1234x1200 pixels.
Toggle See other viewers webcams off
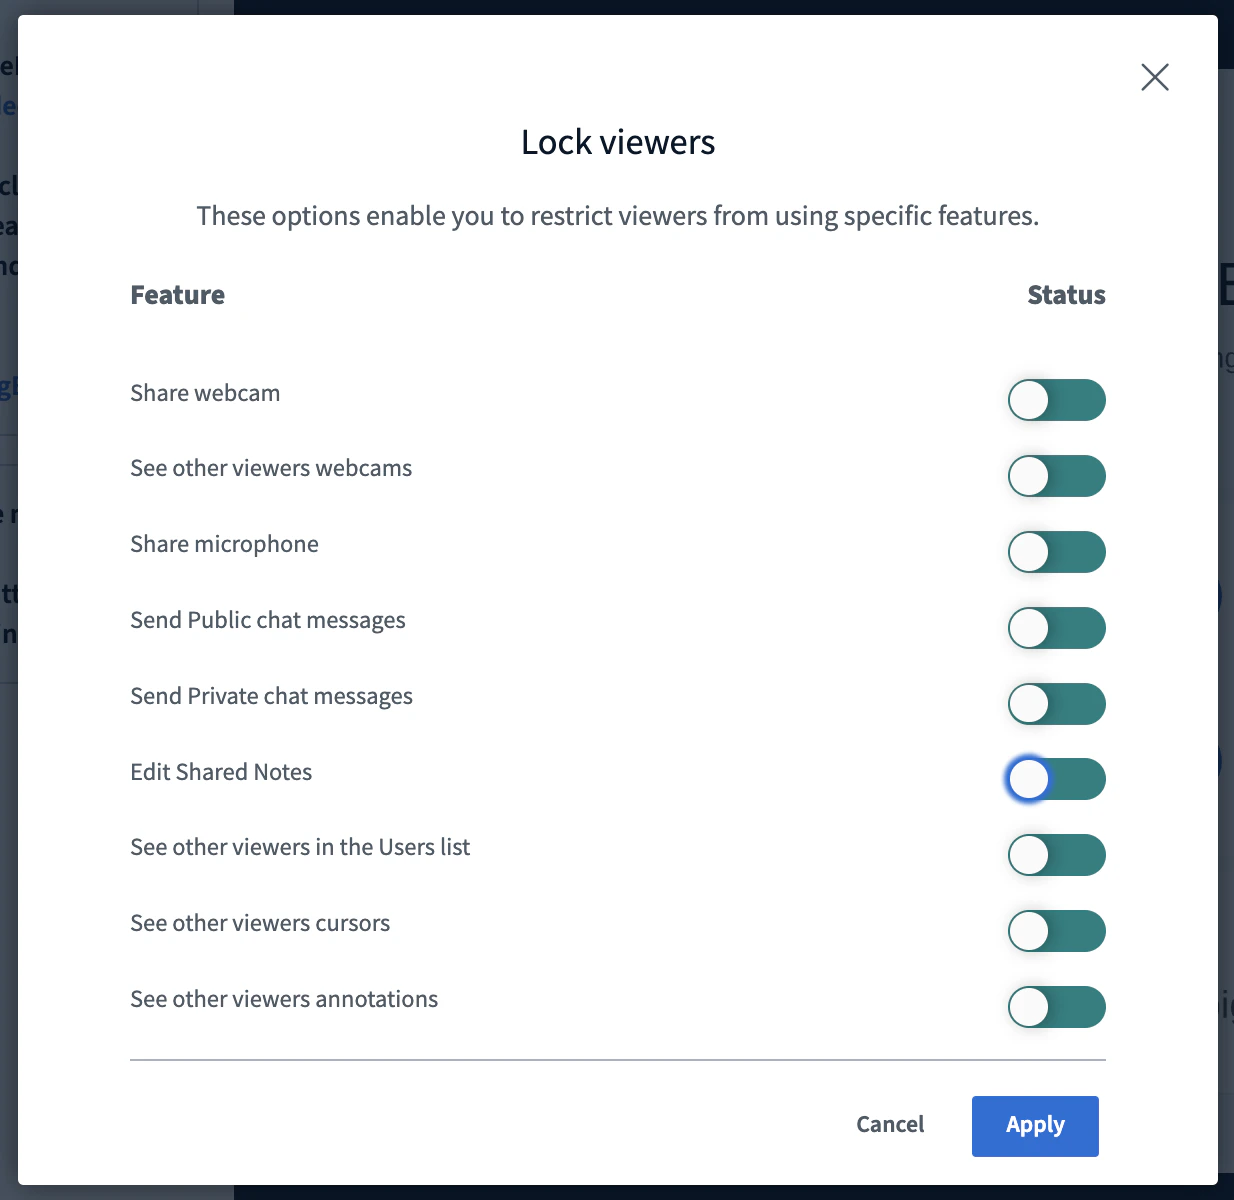(1056, 476)
